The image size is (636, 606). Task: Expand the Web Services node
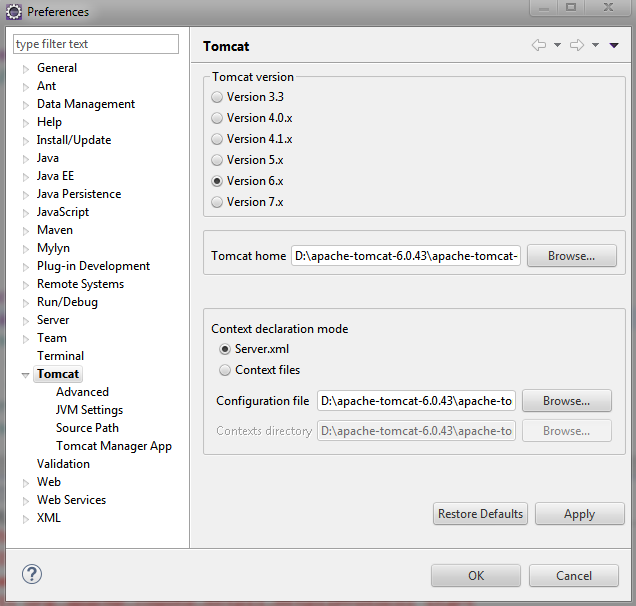[26, 501]
